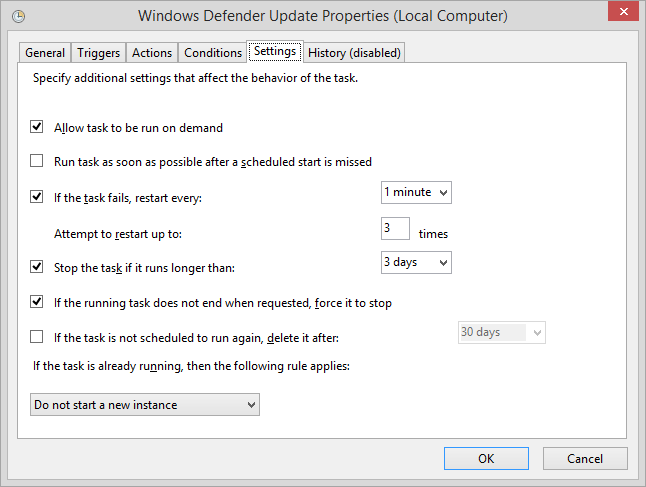Click the Attempt to restart up to label

[x=118, y=234]
